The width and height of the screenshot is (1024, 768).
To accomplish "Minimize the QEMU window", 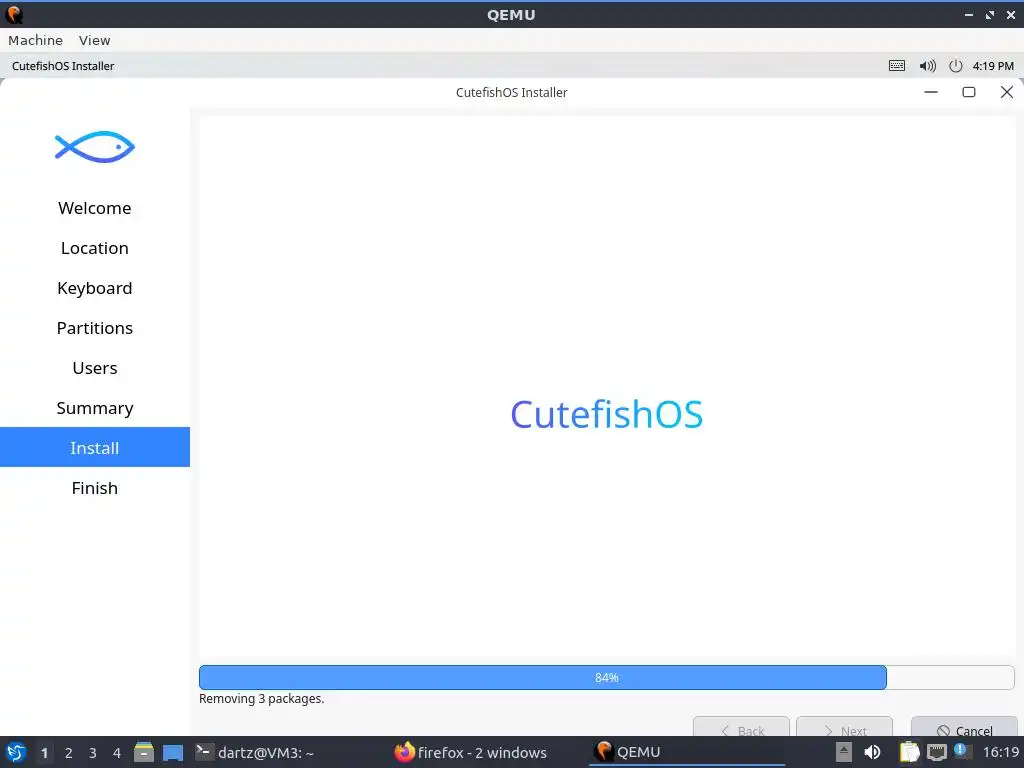I will (969, 14).
